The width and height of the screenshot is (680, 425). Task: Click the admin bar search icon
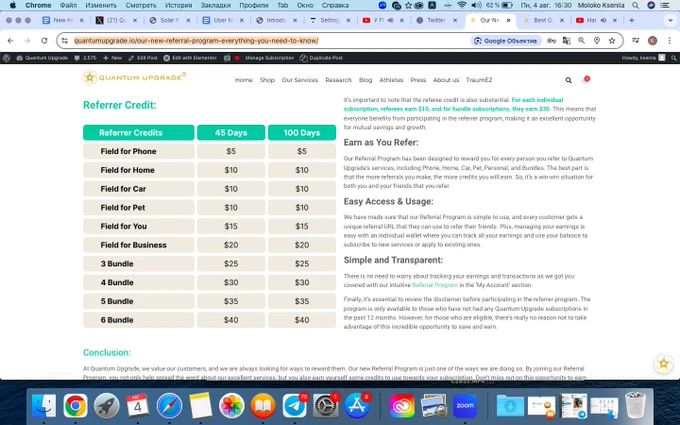coord(673,58)
